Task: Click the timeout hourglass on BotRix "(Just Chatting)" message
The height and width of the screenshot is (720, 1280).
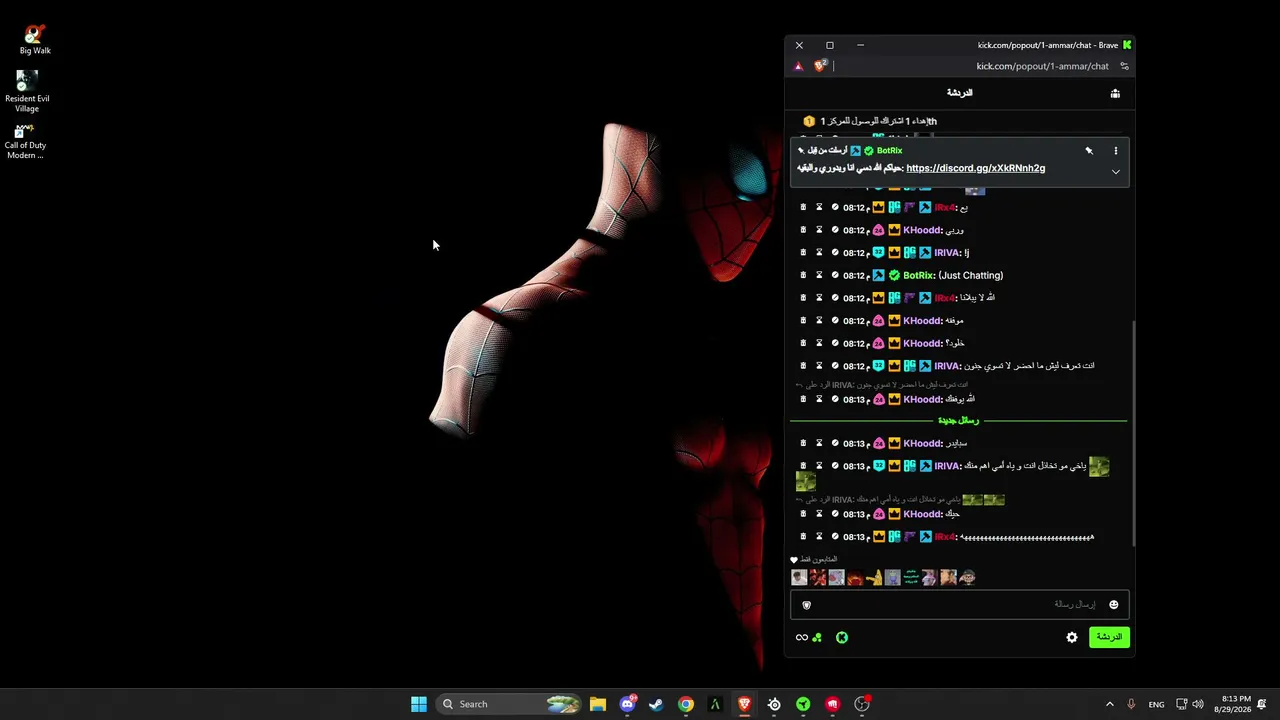Action: pyautogui.click(x=819, y=275)
